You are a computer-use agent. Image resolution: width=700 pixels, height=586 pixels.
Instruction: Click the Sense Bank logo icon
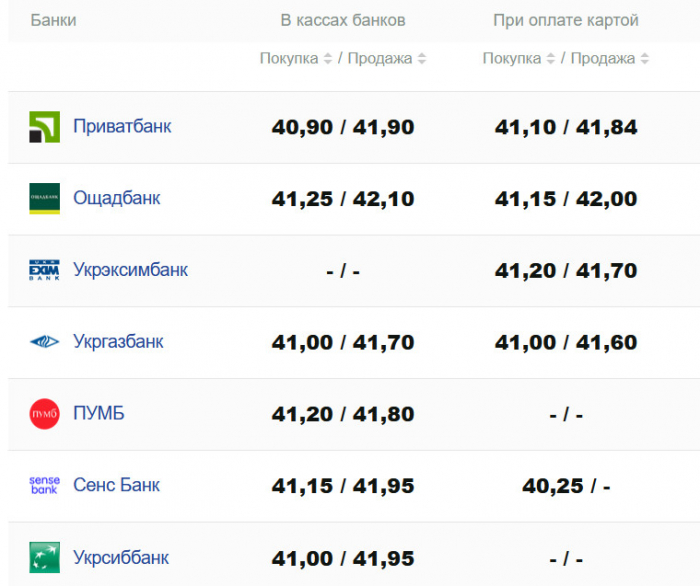[x=44, y=485]
